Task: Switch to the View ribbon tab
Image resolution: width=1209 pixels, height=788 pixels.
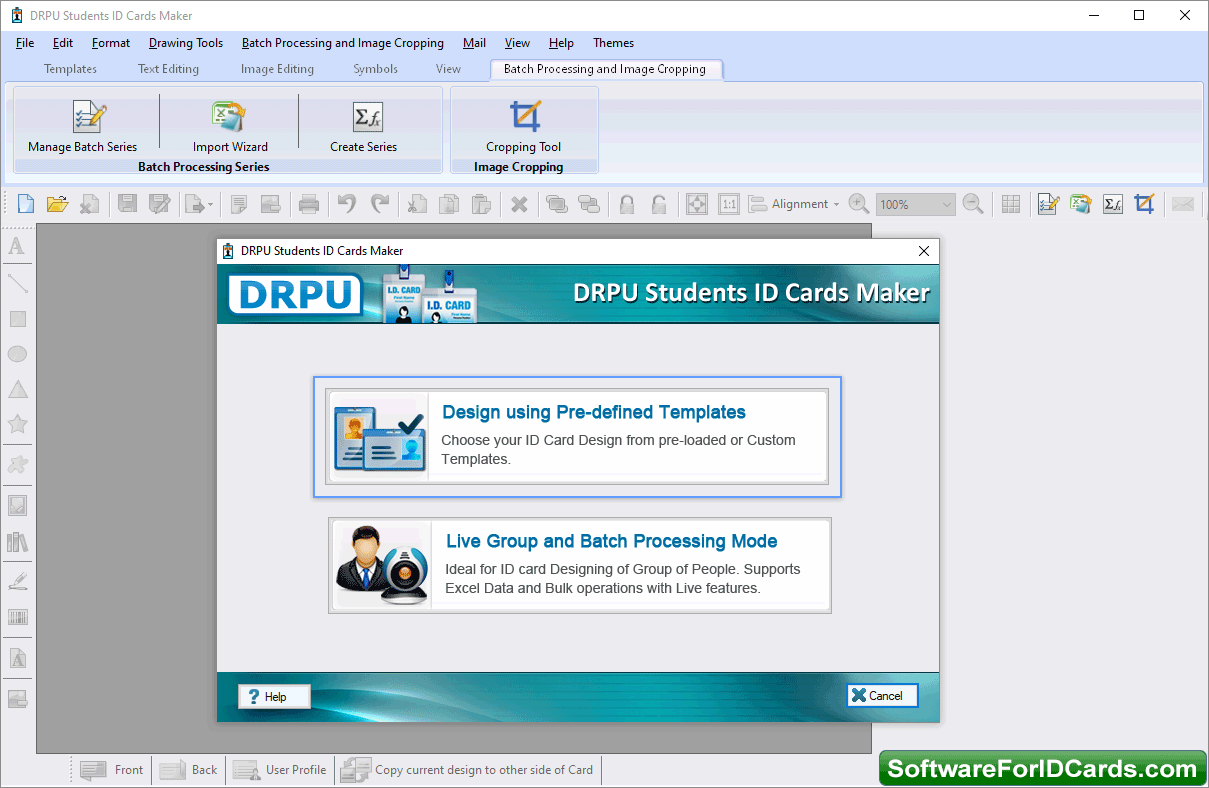Action: tap(448, 69)
